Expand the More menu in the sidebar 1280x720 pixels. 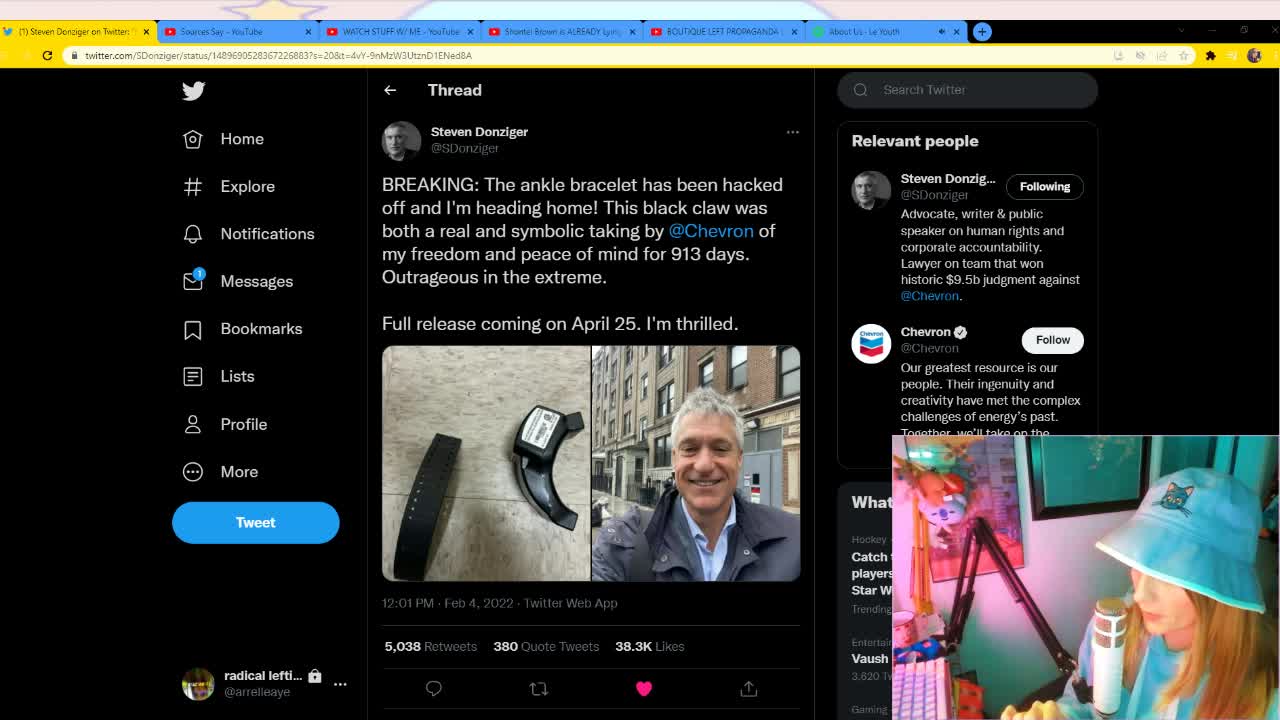(221, 471)
